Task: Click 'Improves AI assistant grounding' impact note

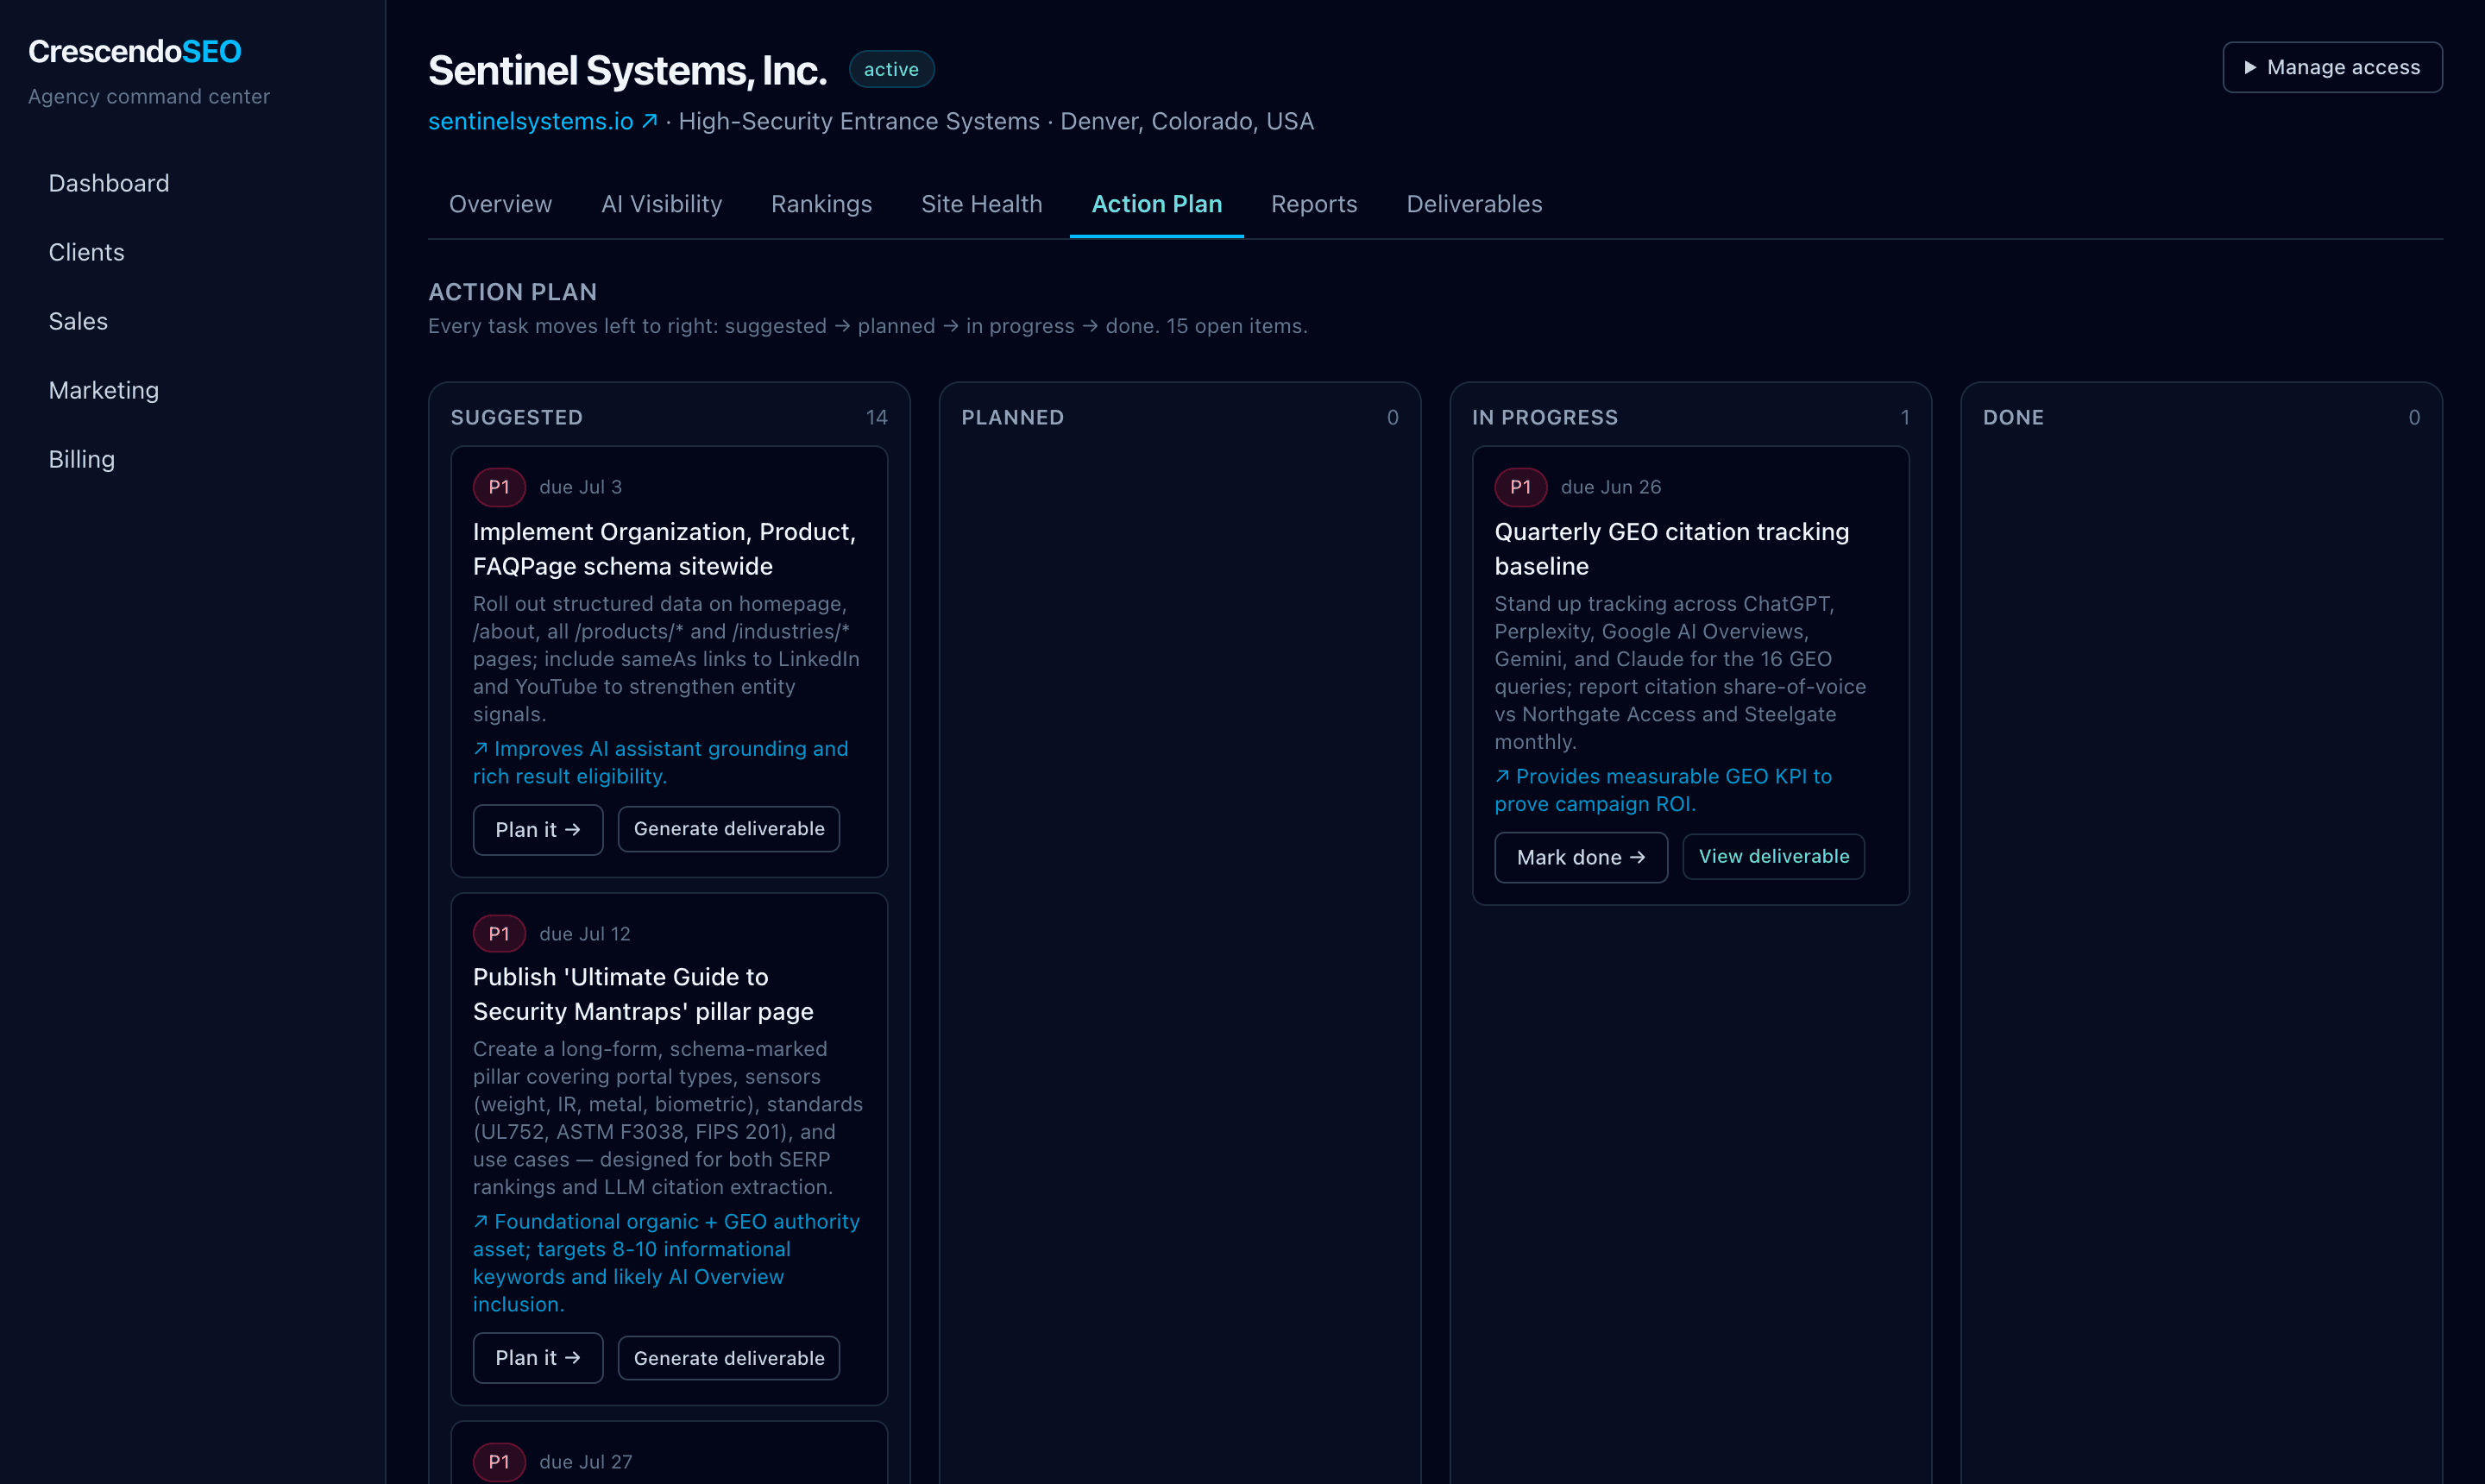Action: pos(661,762)
